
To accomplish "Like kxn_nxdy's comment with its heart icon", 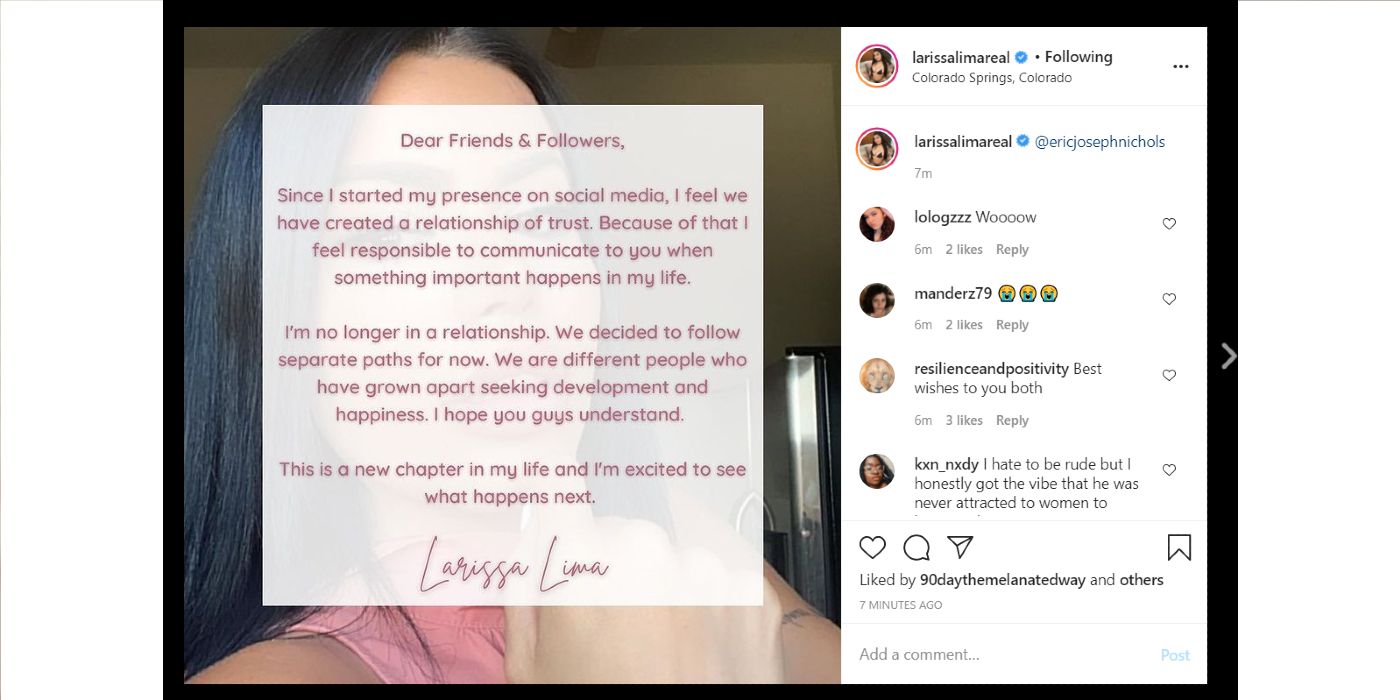I will (1169, 469).
